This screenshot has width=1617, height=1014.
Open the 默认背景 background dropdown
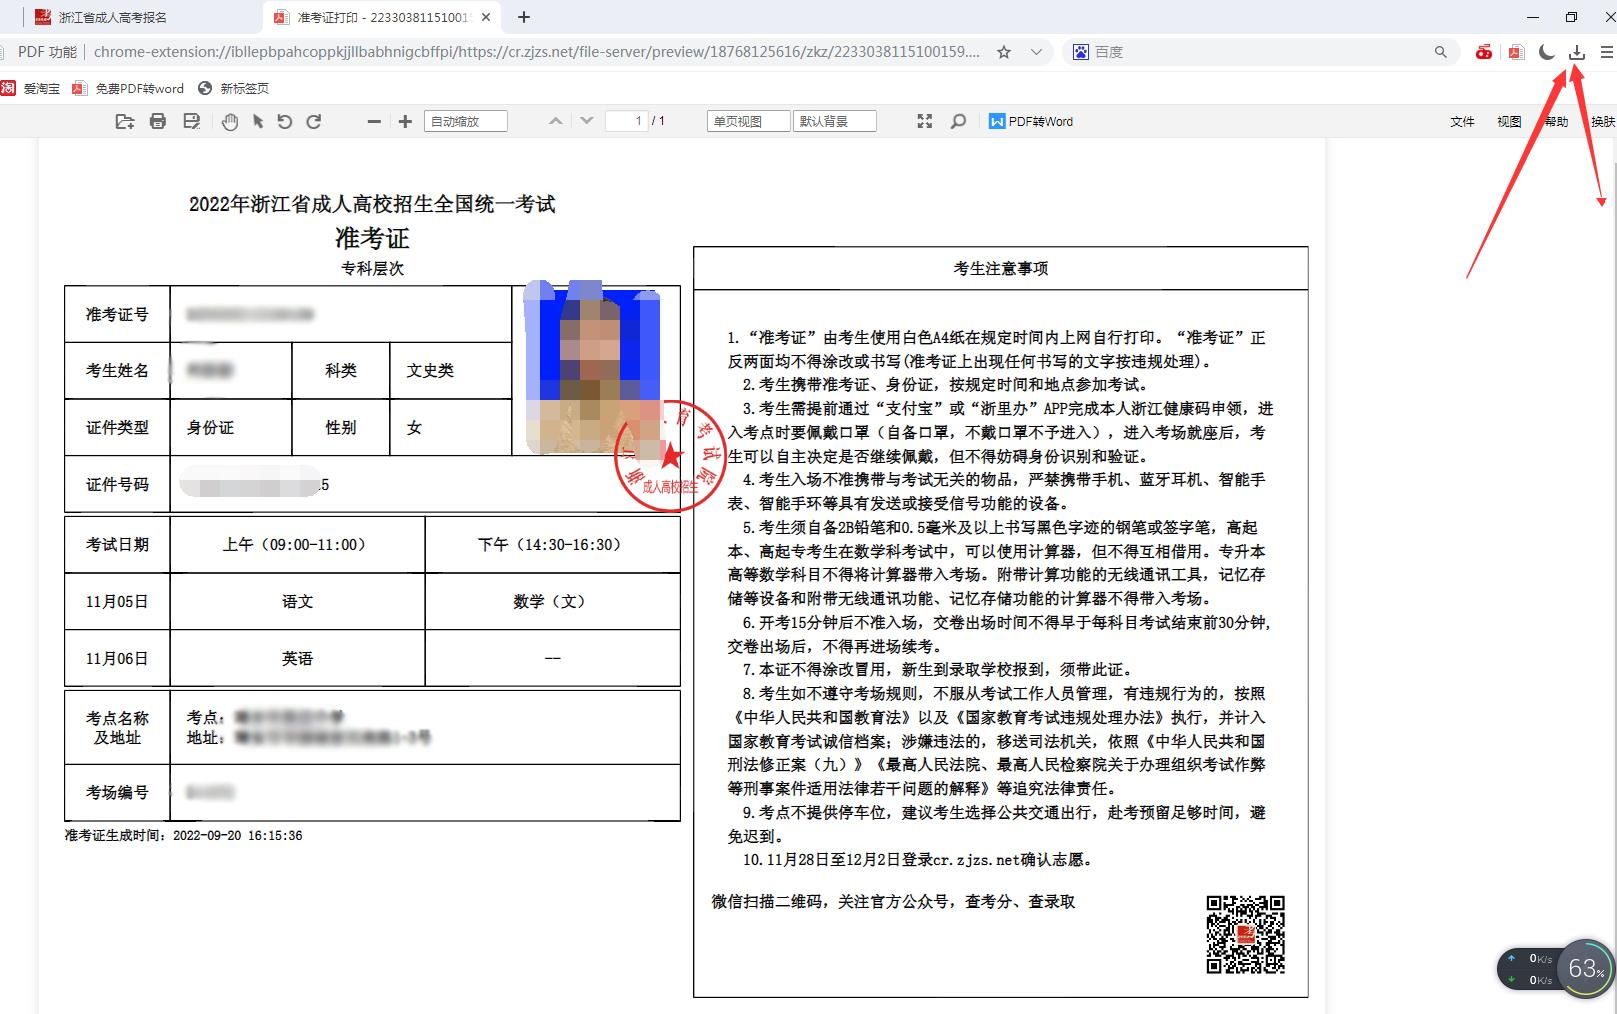coord(835,120)
